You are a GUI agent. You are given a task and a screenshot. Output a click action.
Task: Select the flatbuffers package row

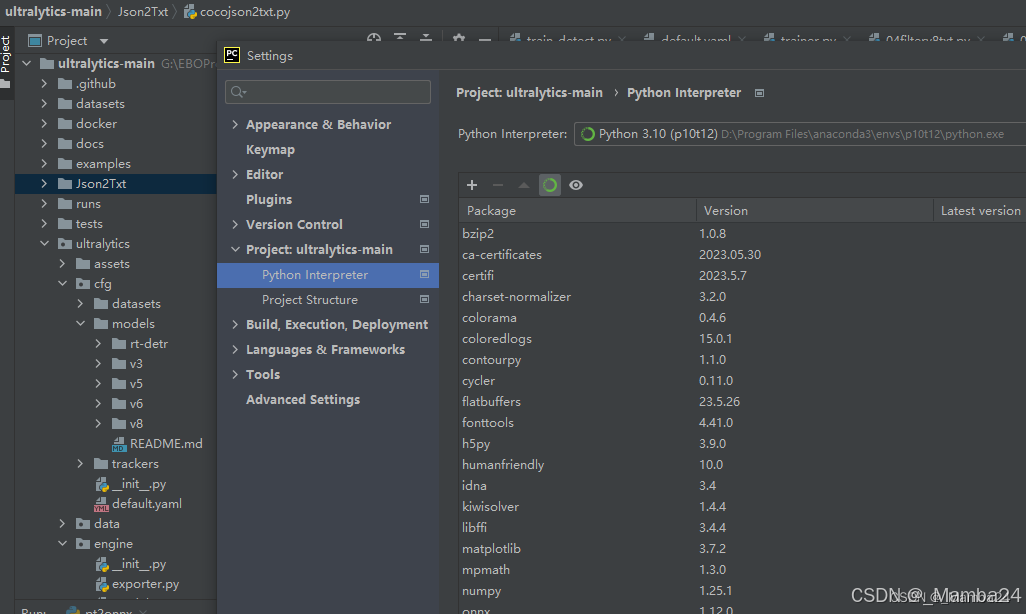[x=743, y=401]
